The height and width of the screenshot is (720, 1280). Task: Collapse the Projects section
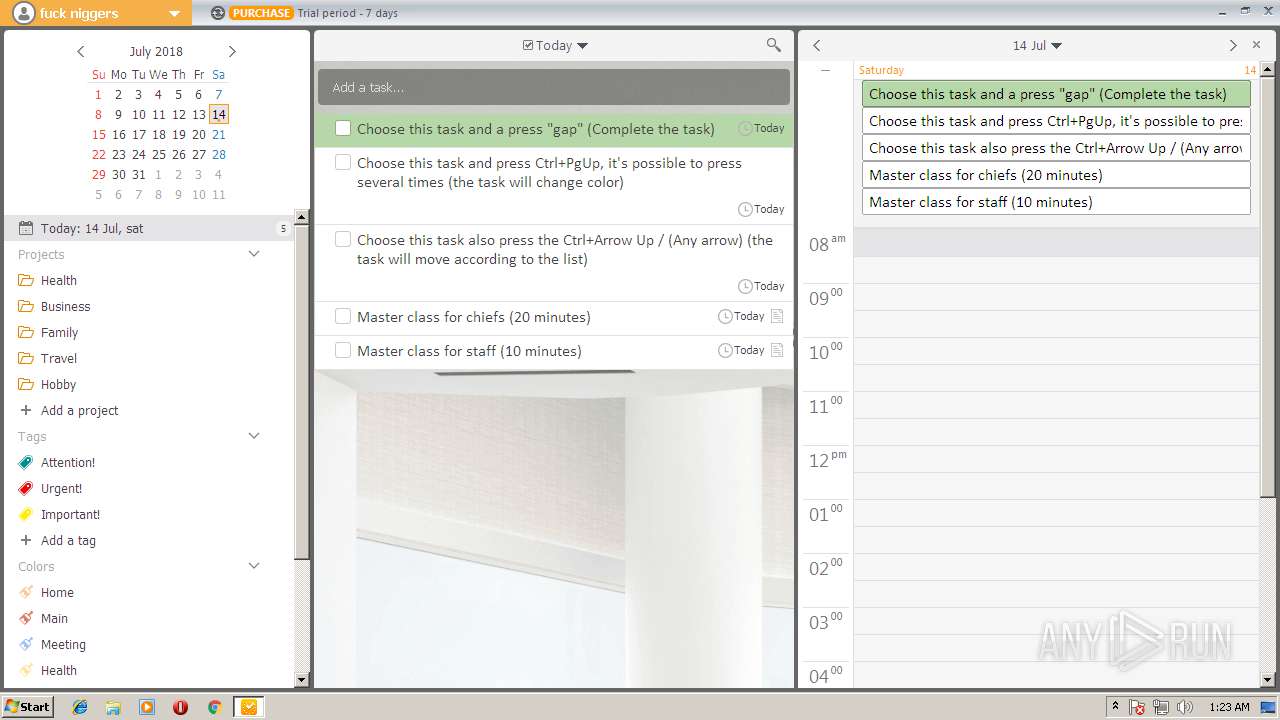point(254,254)
